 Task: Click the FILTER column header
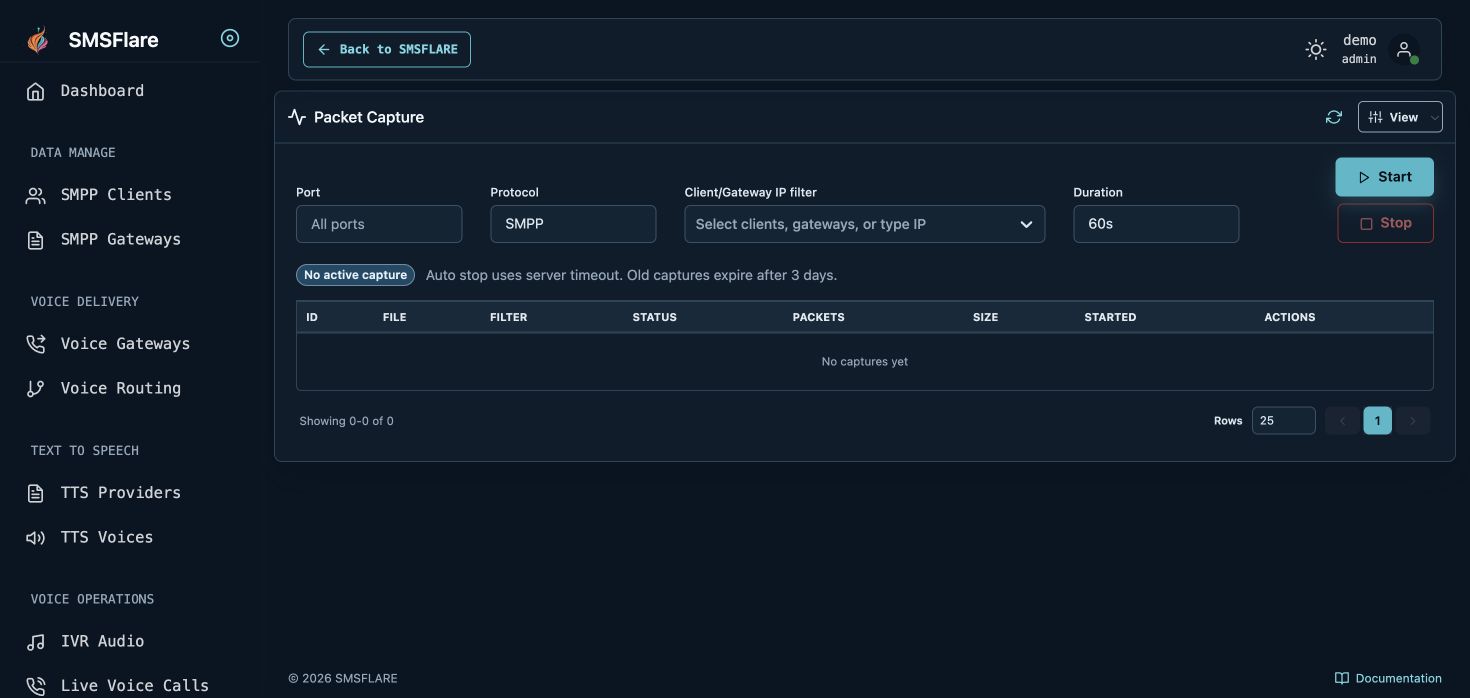(508, 317)
